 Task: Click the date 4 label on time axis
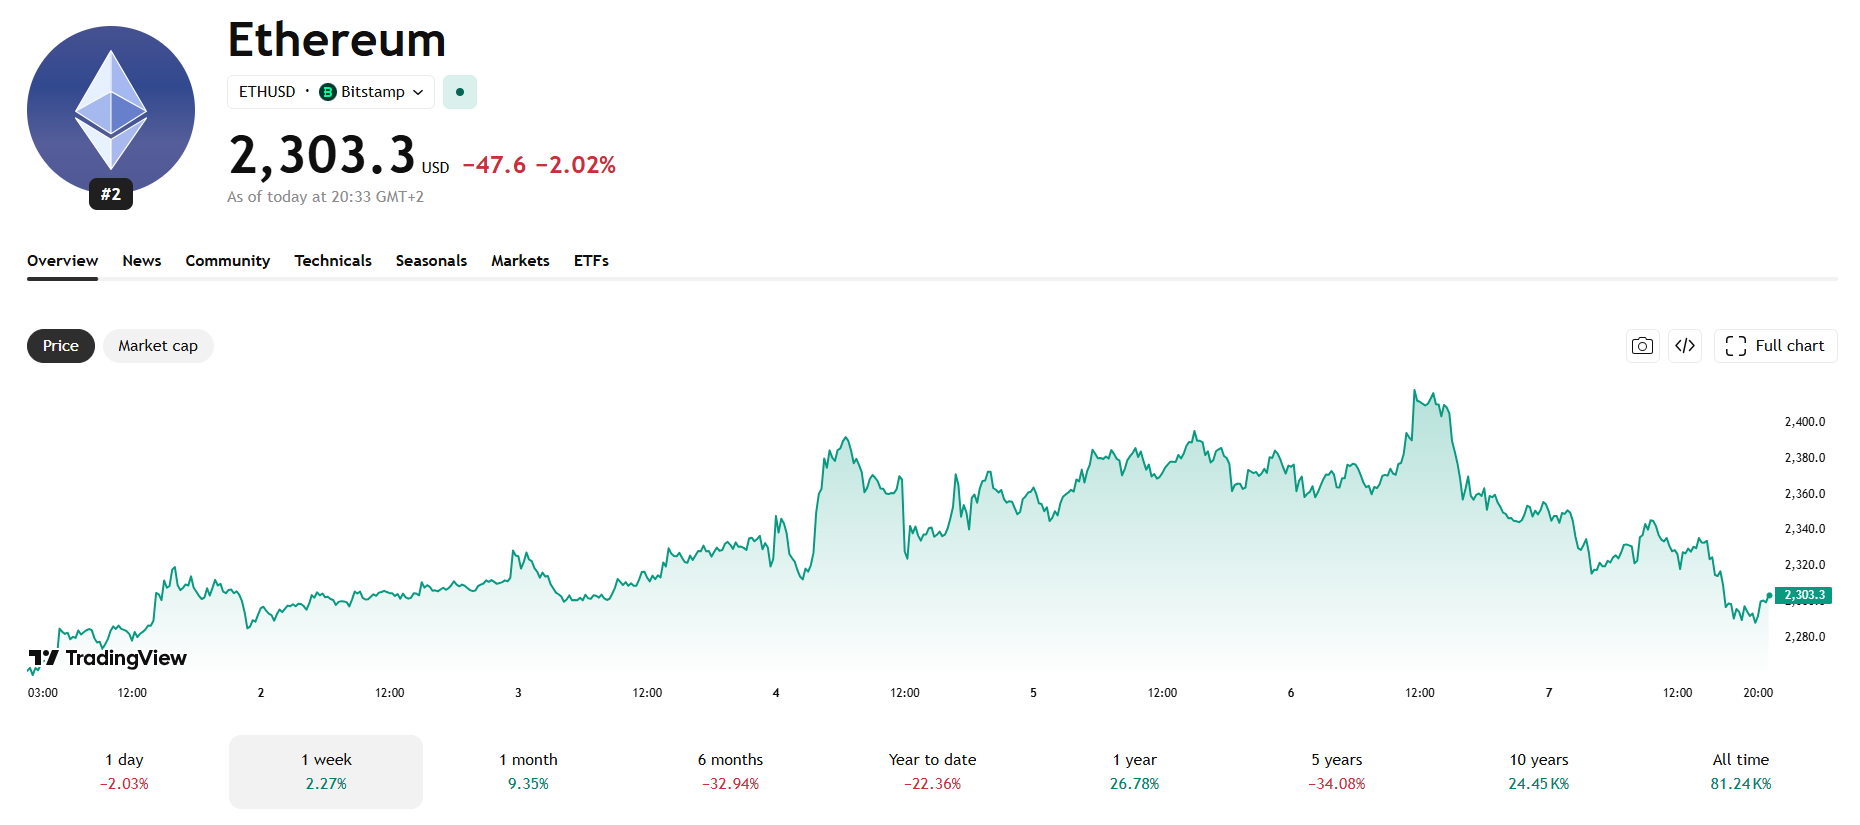[776, 693]
